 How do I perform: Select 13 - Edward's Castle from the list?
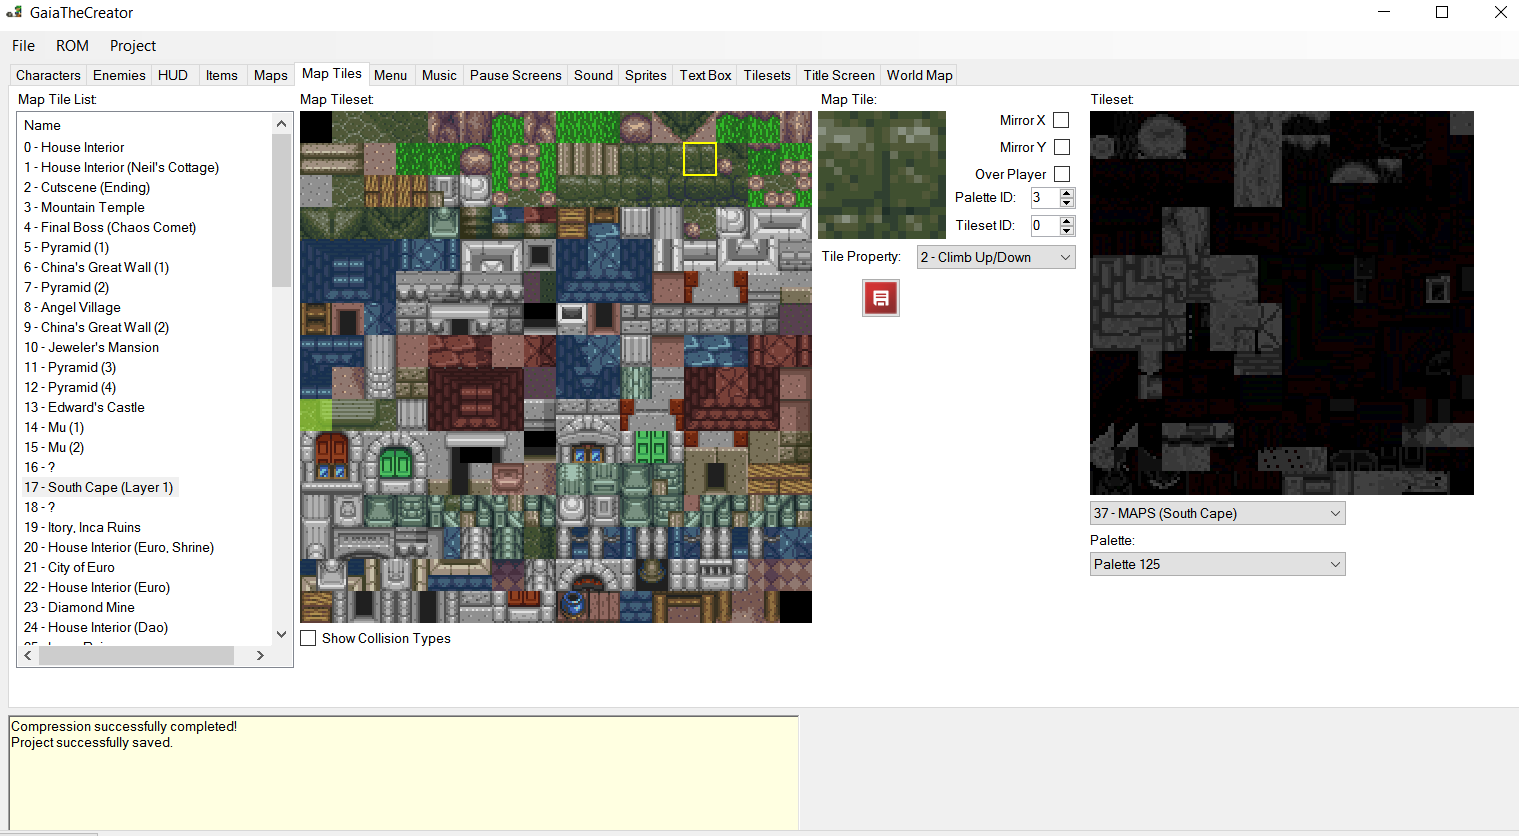pos(84,407)
